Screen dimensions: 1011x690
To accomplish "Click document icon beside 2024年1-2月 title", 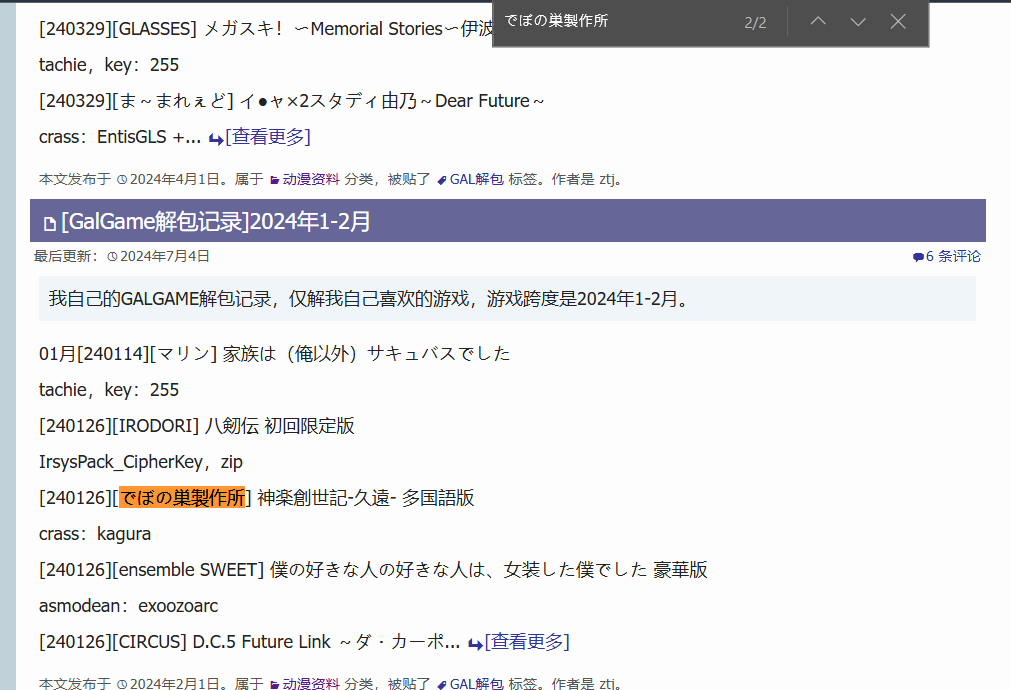I will 49,222.
